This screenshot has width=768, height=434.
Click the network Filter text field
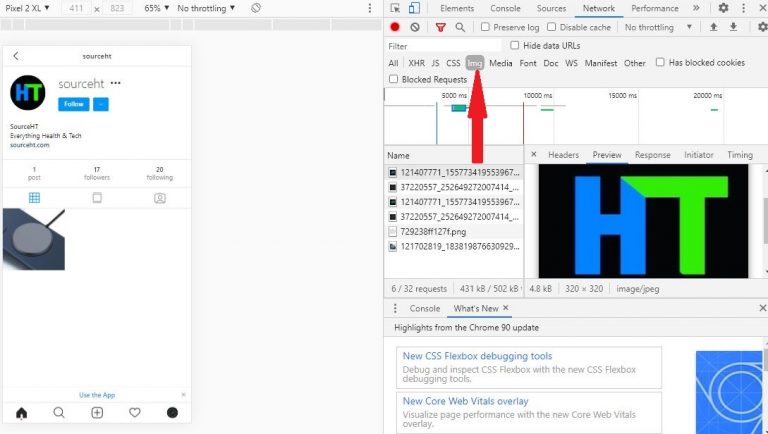[443, 46]
